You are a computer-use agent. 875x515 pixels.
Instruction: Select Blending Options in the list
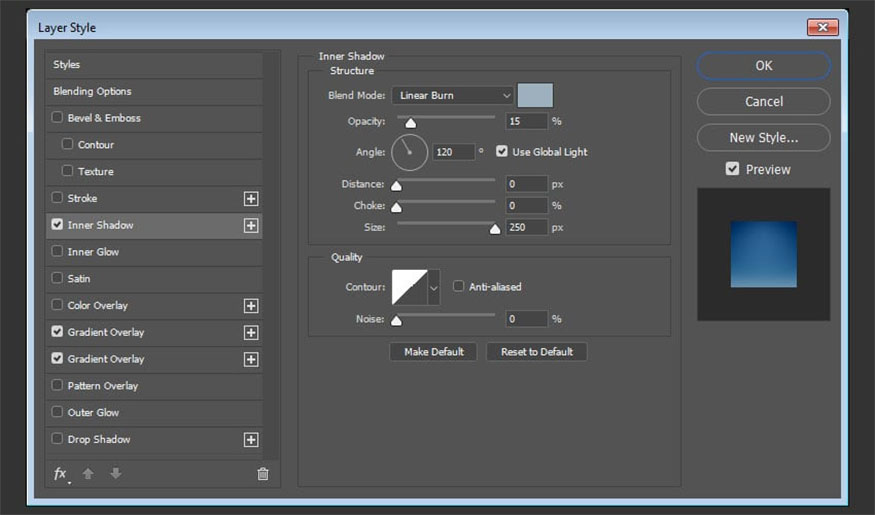pos(92,91)
